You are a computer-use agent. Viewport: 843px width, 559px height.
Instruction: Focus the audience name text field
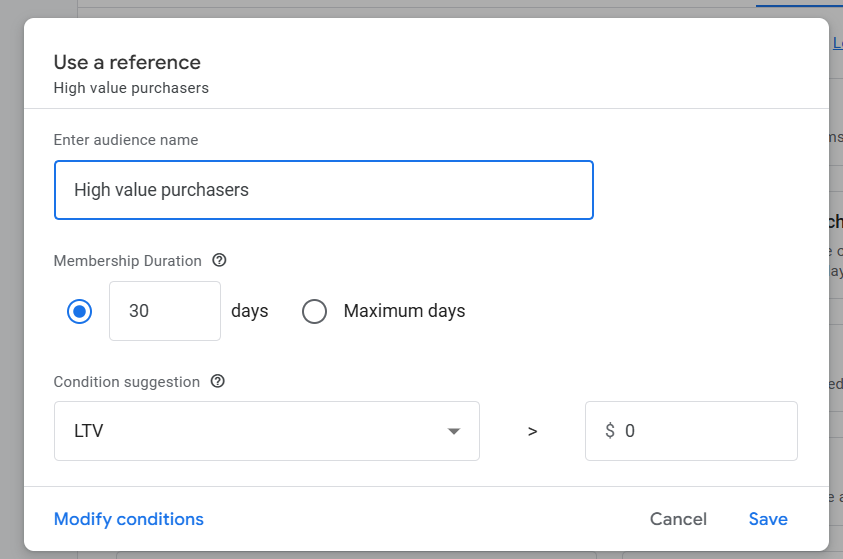click(324, 190)
